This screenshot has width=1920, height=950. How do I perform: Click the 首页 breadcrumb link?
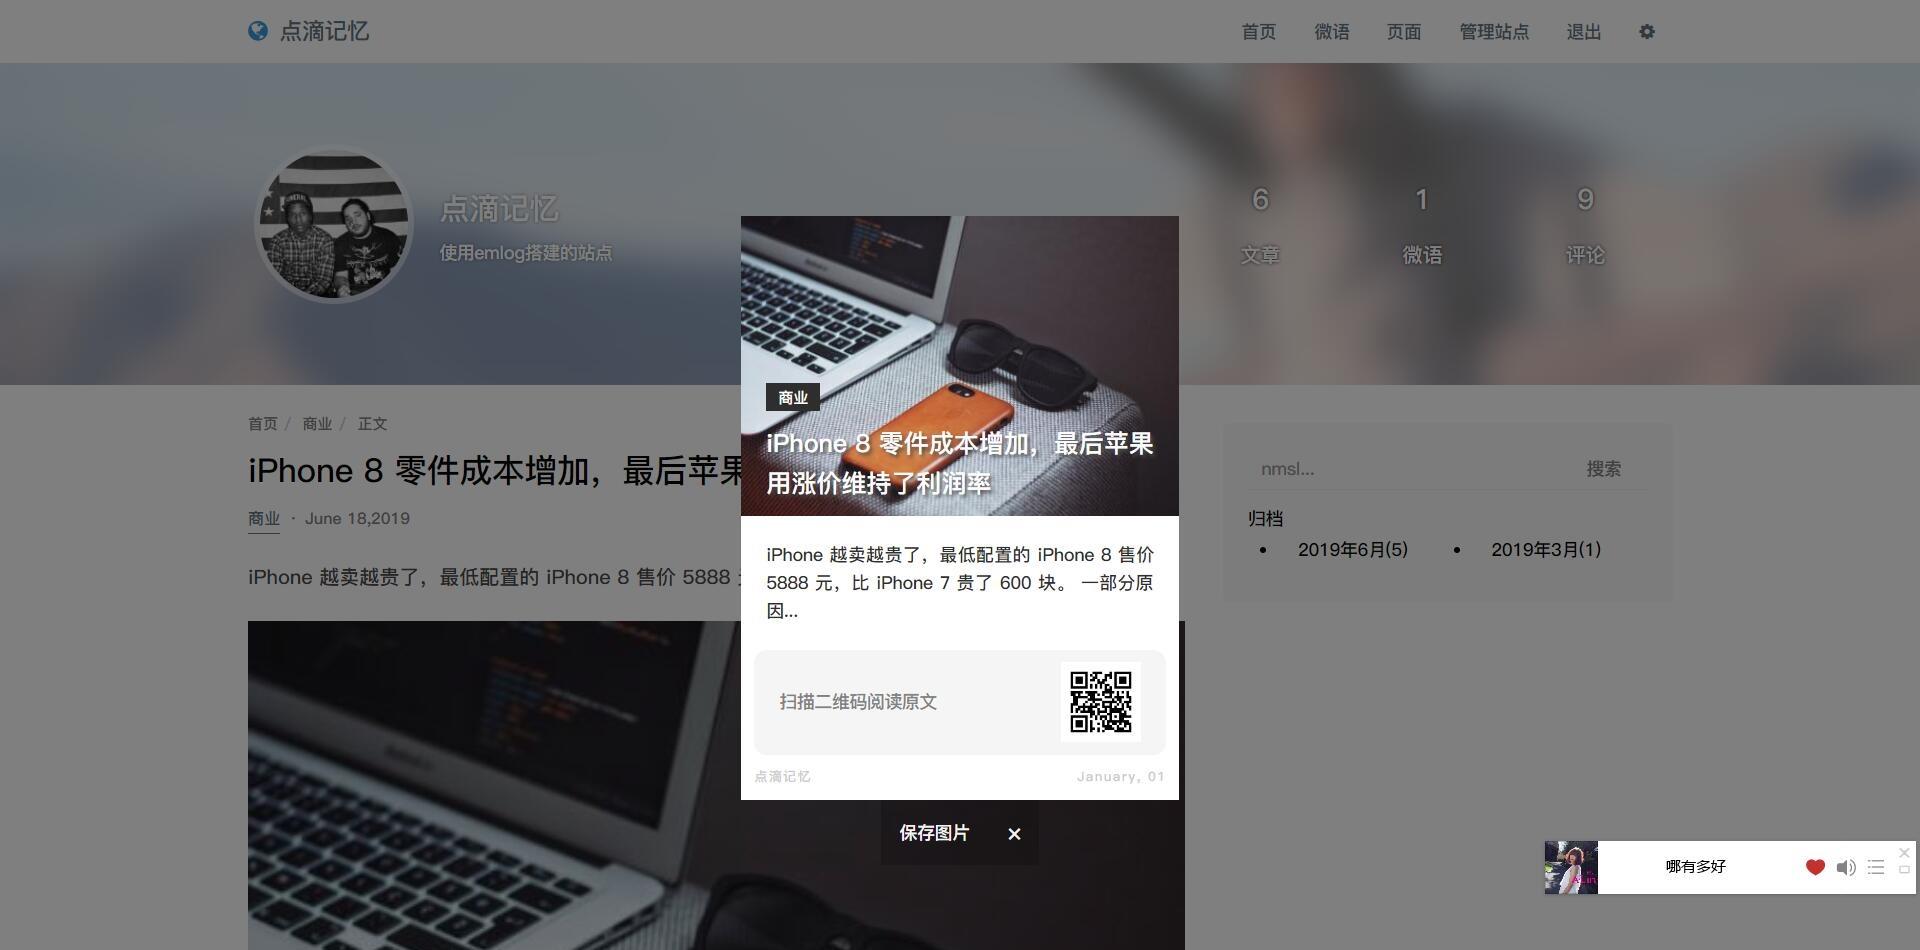[x=263, y=424]
